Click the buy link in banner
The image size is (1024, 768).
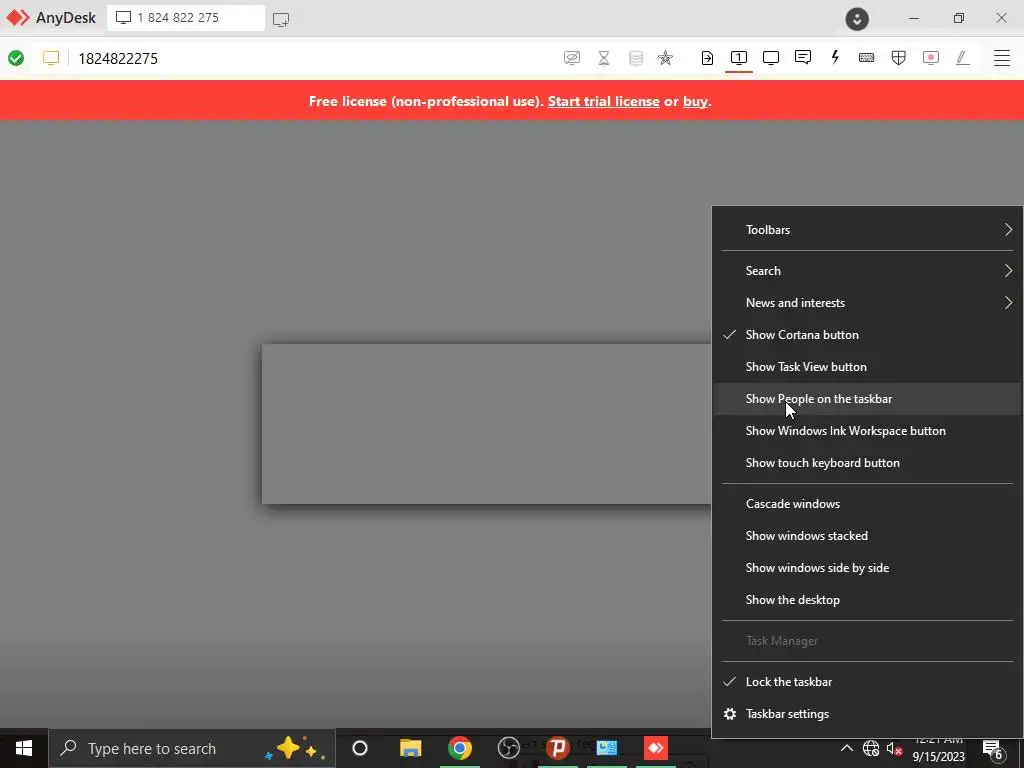click(x=696, y=101)
